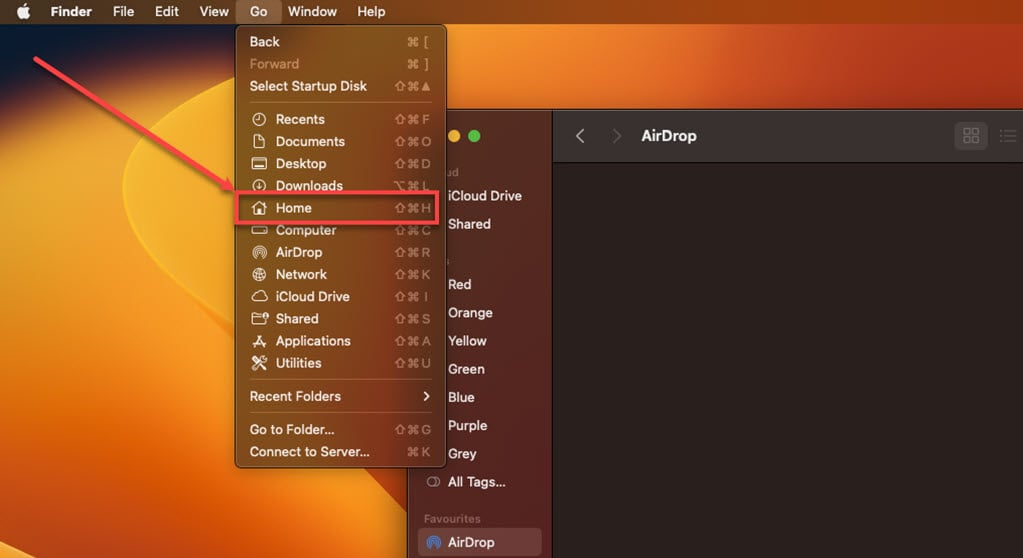Open Shared in Finder sidebar

pos(469,224)
